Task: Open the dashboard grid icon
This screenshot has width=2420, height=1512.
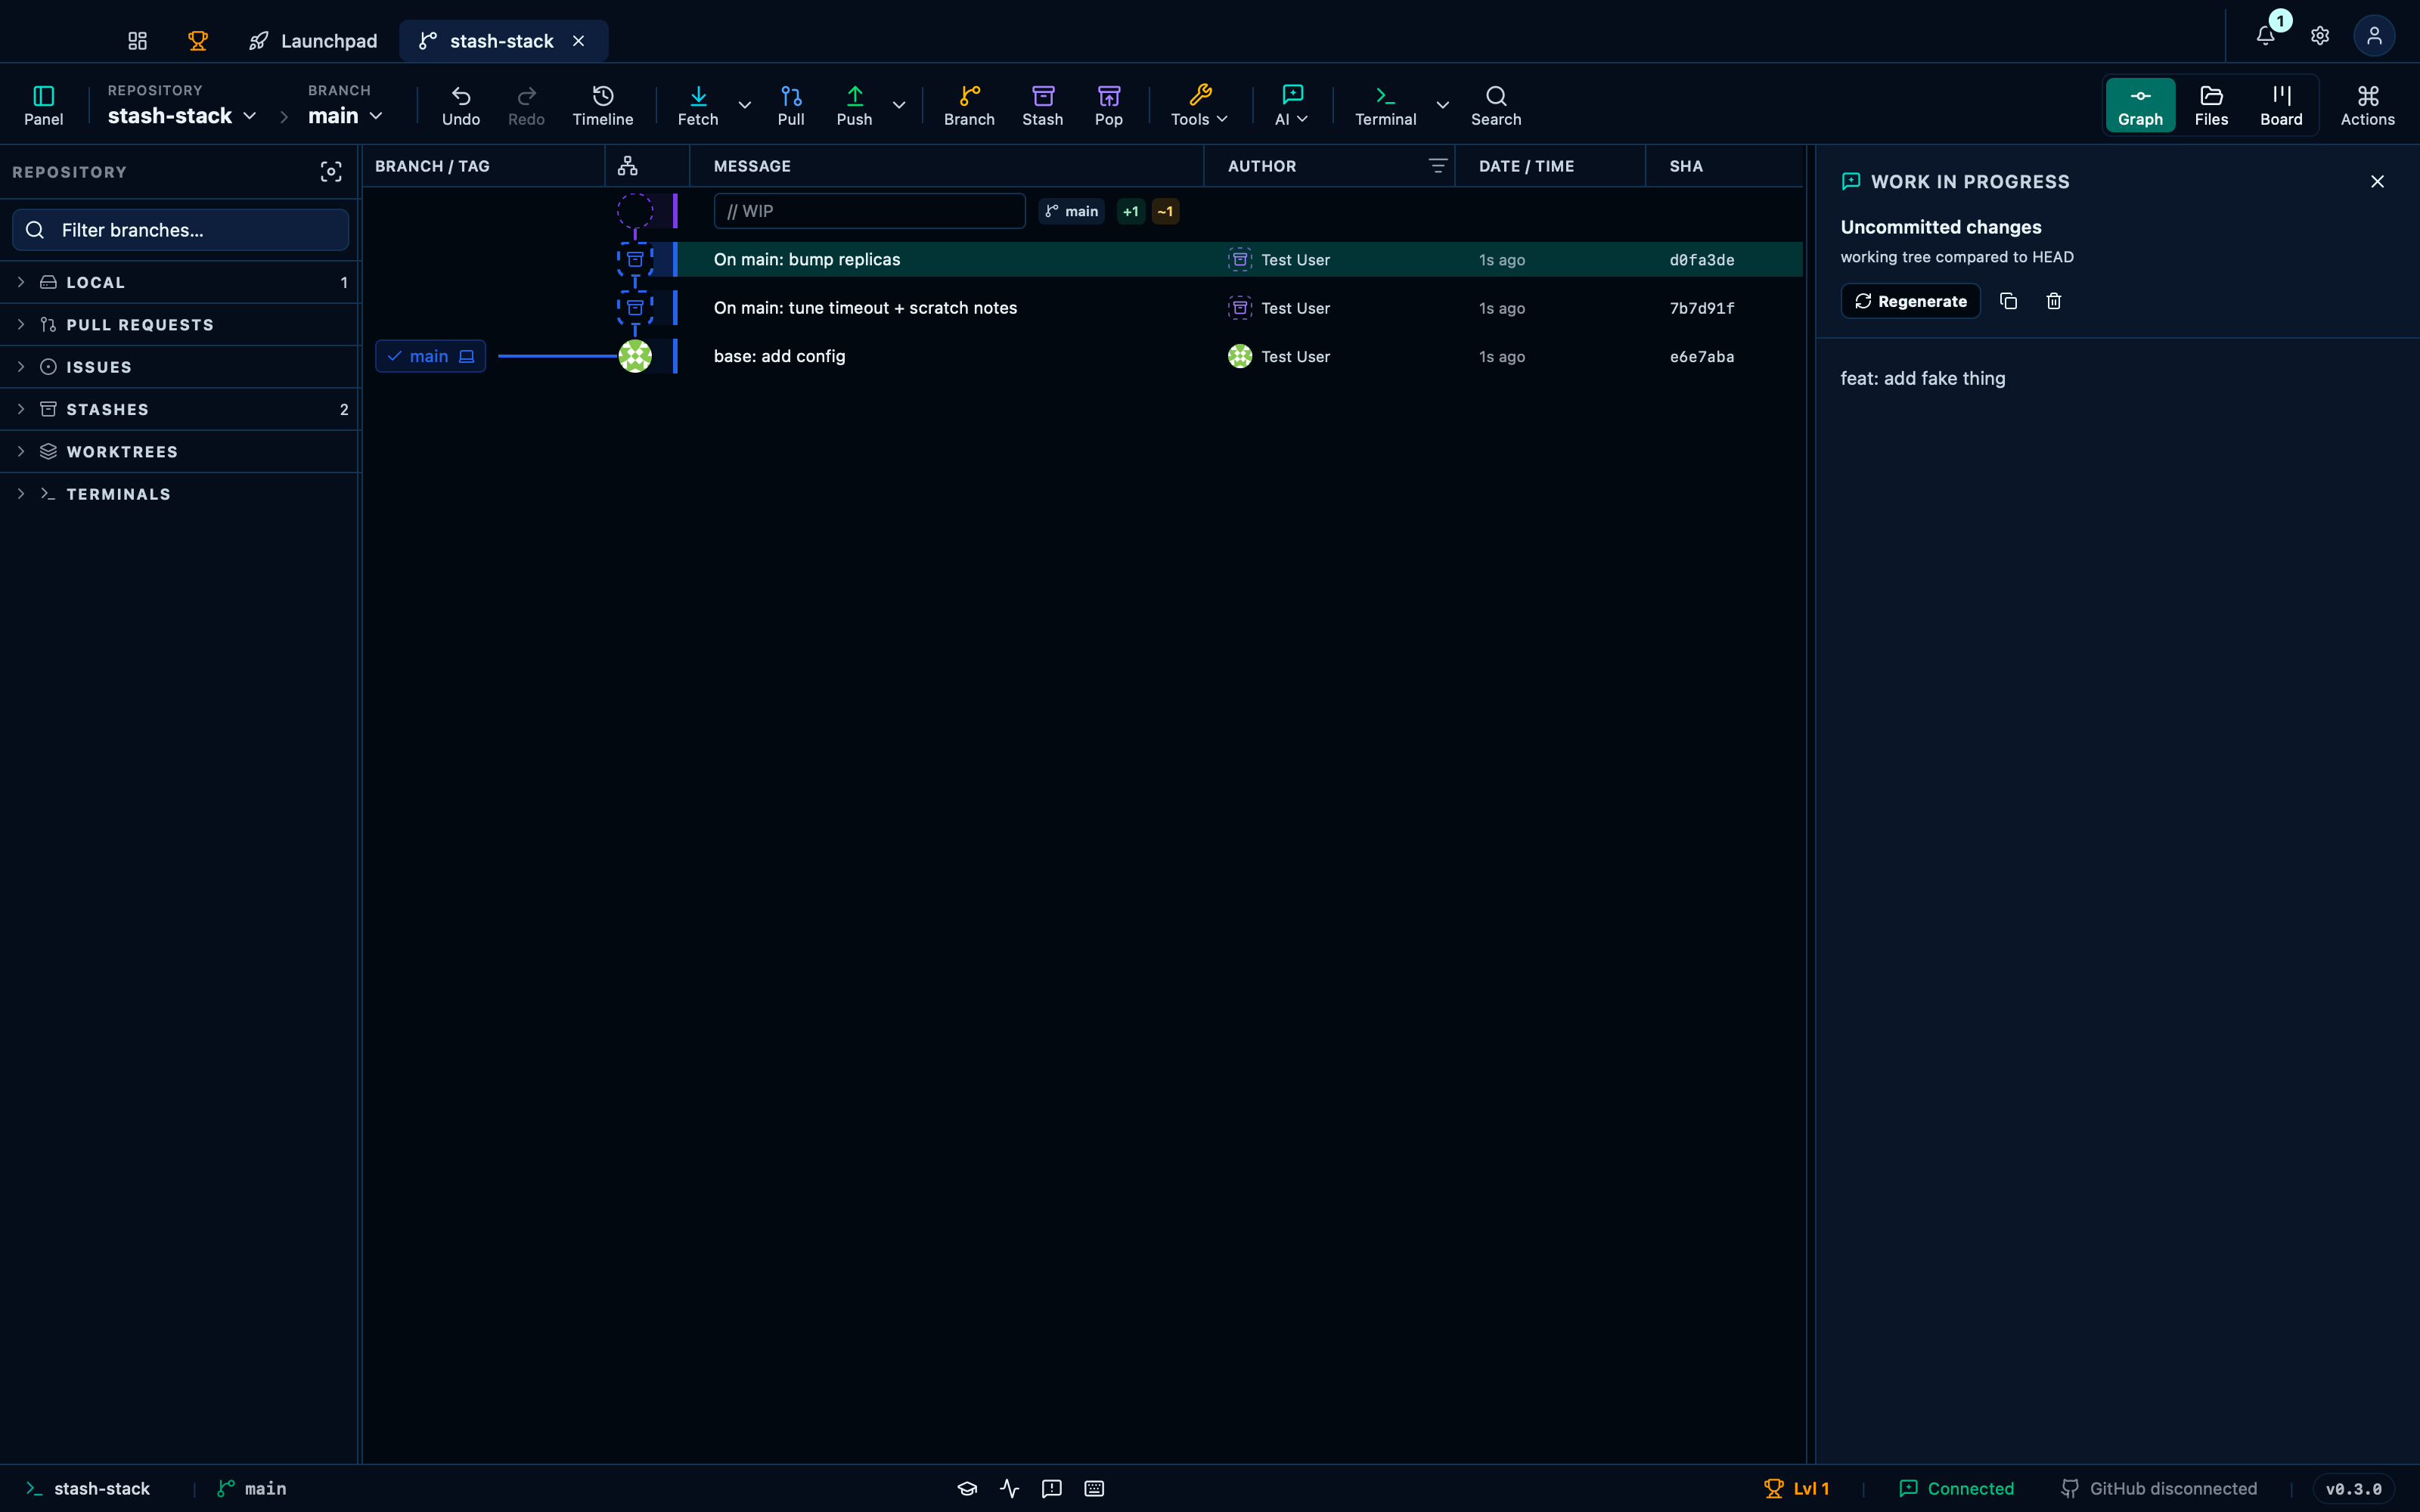Action: pos(138,40)
